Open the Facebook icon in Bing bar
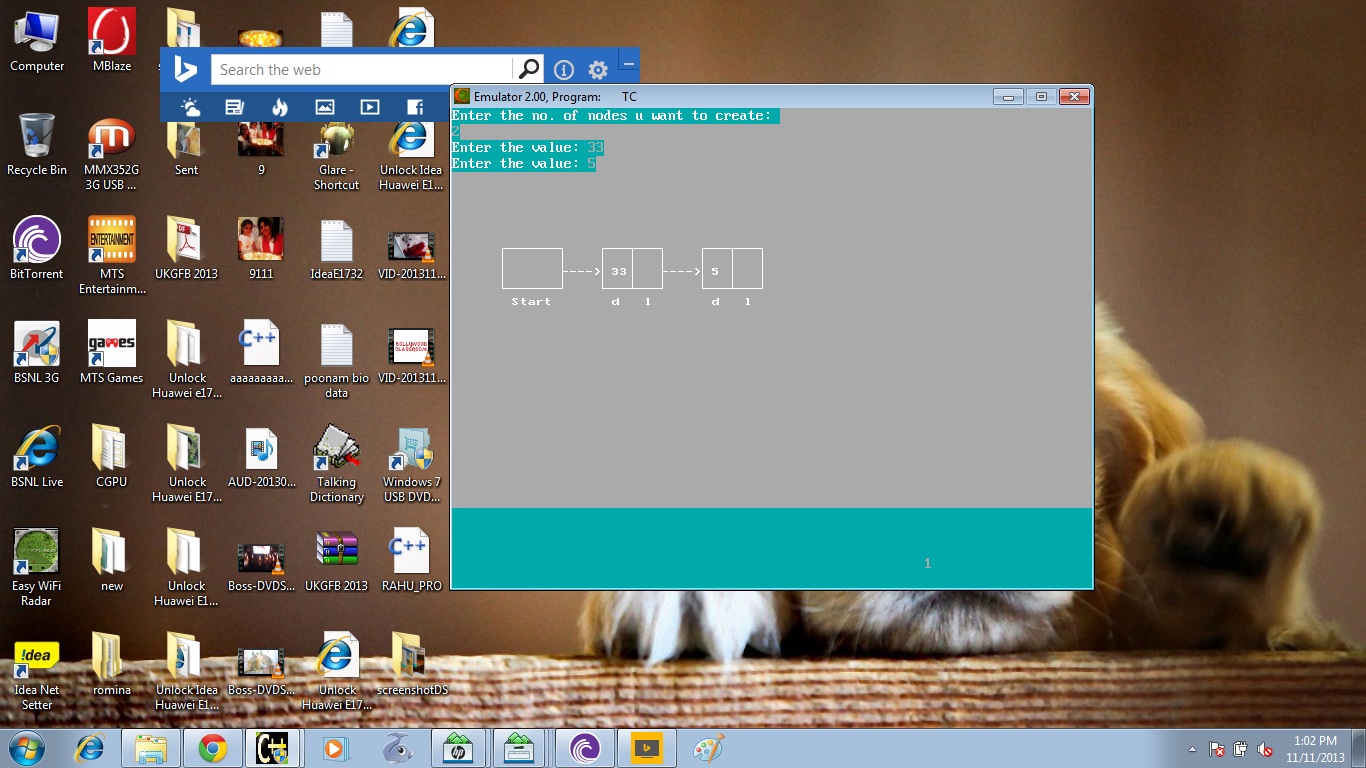This screenshot has width=1366, height=768. [415, 107]
